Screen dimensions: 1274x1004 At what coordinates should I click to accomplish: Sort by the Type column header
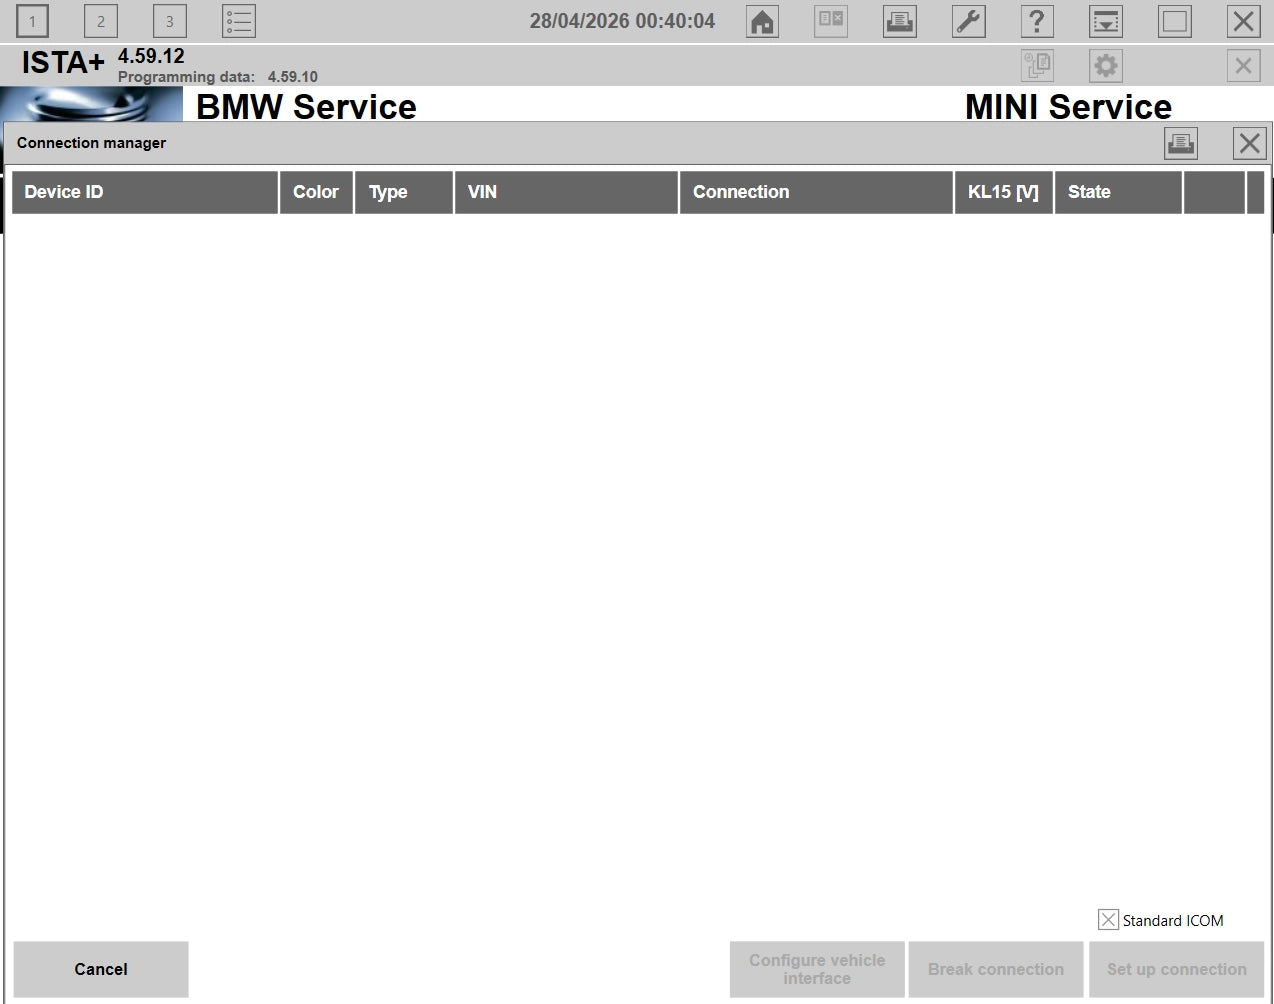404,192
